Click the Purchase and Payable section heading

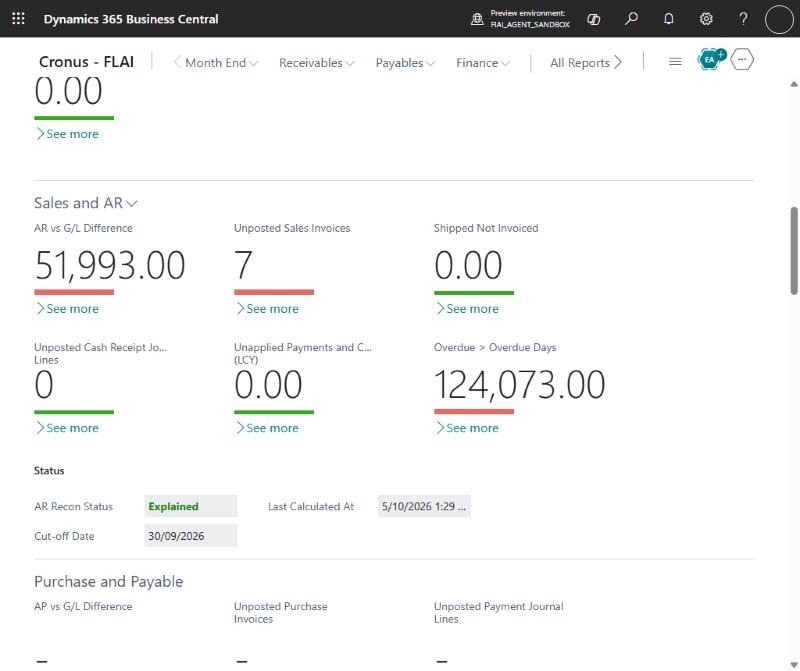(109, 582)
